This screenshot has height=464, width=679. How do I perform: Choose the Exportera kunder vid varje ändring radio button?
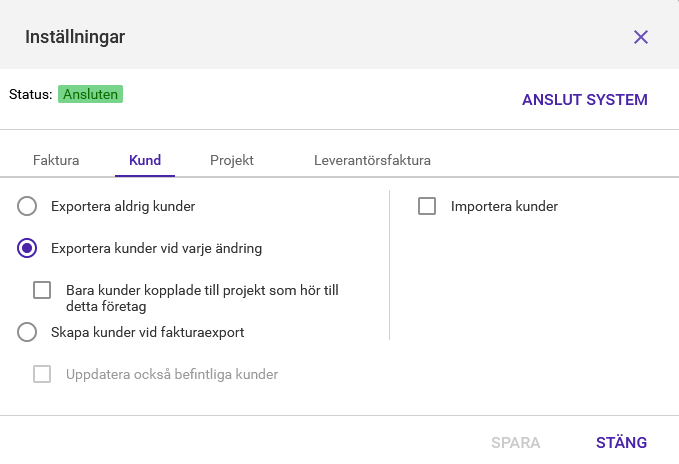27,248
